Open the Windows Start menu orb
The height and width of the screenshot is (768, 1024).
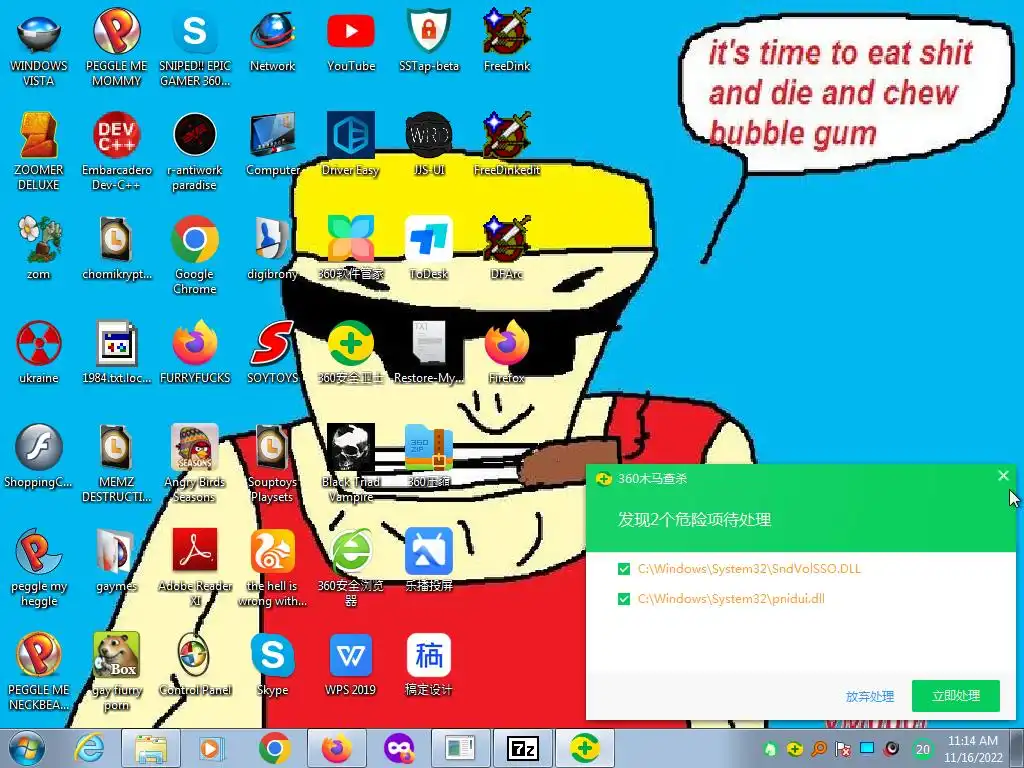pyautogui.click(x=27, y=748)
